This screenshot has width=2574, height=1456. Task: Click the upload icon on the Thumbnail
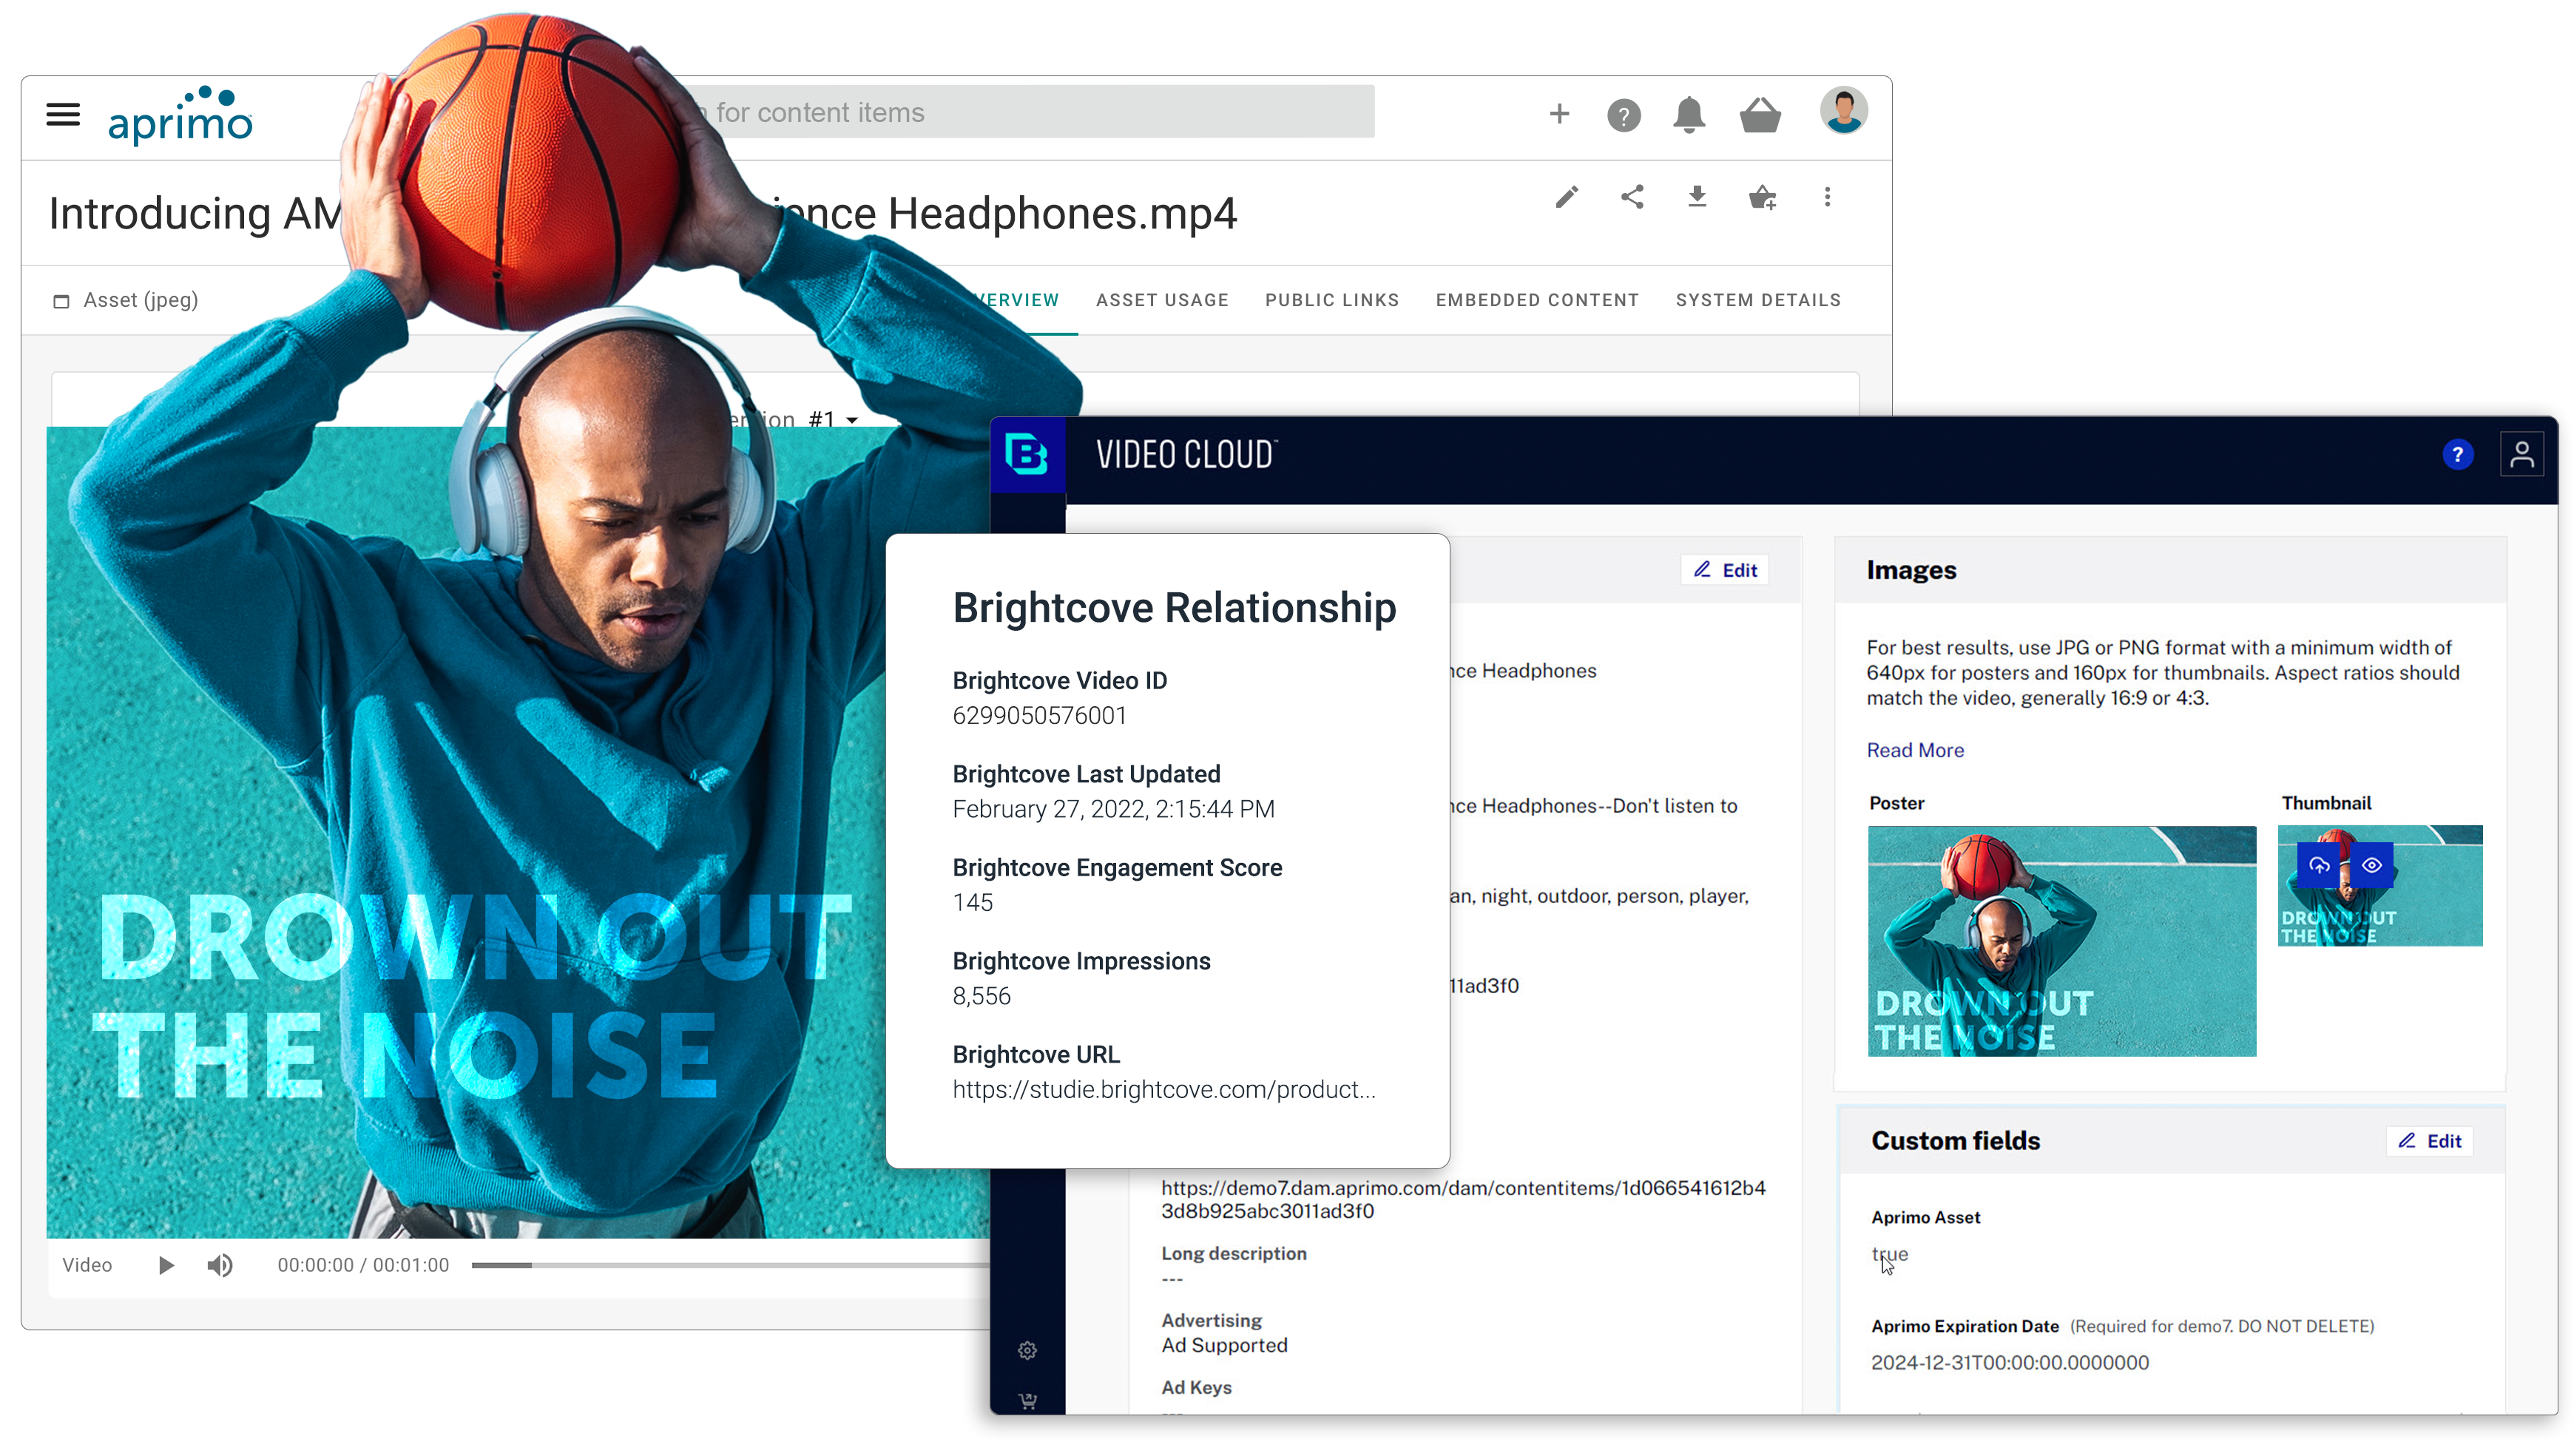pyautogui.click(x=2319, y=866)
